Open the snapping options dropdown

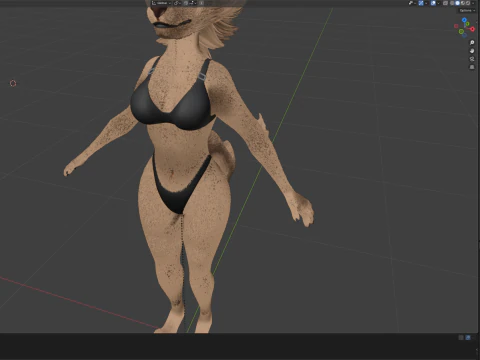[x=193, y=3]
